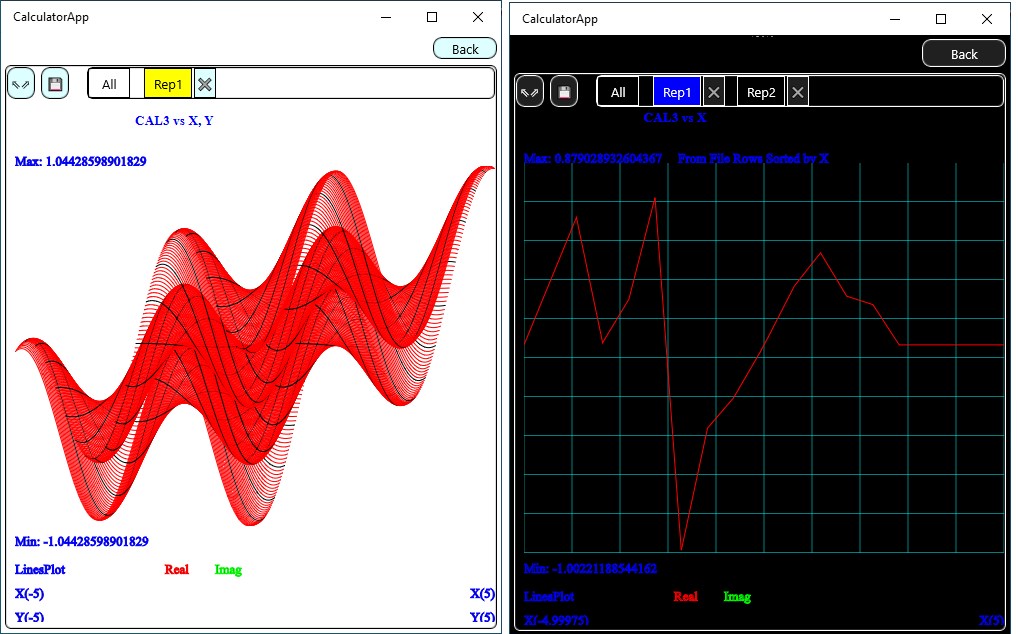Select the All tab in right dark window
This screenshot has width=1018, height=634.
coord(618,92)
